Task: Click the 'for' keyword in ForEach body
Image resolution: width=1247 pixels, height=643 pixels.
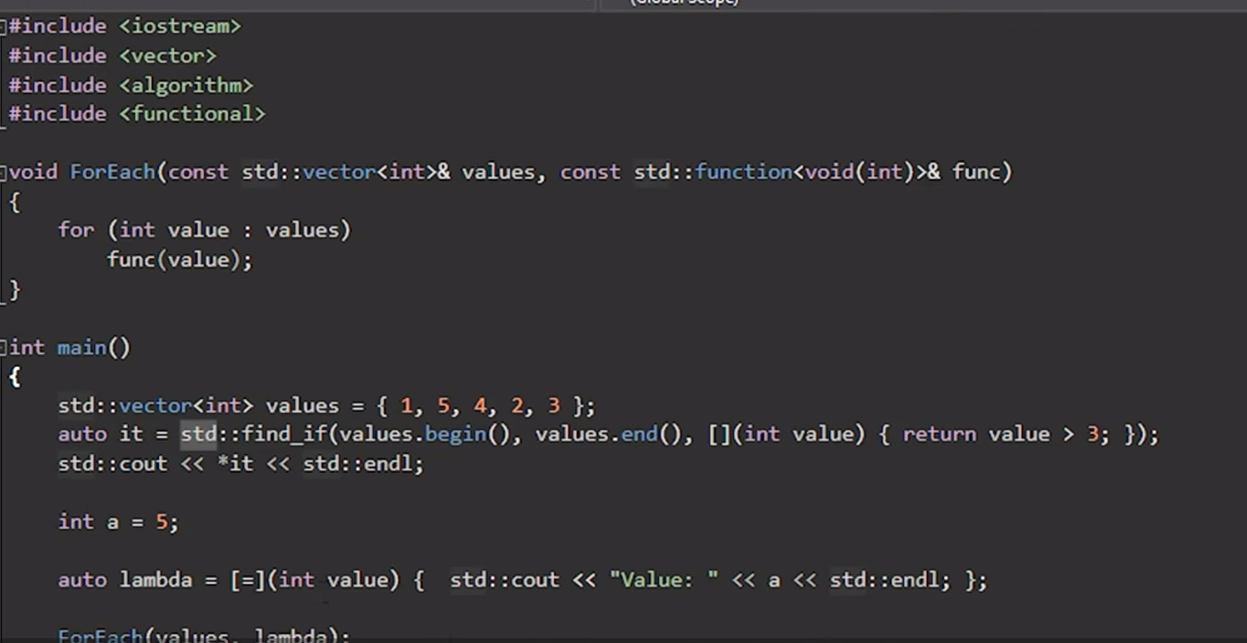Action: click(76, 230)
